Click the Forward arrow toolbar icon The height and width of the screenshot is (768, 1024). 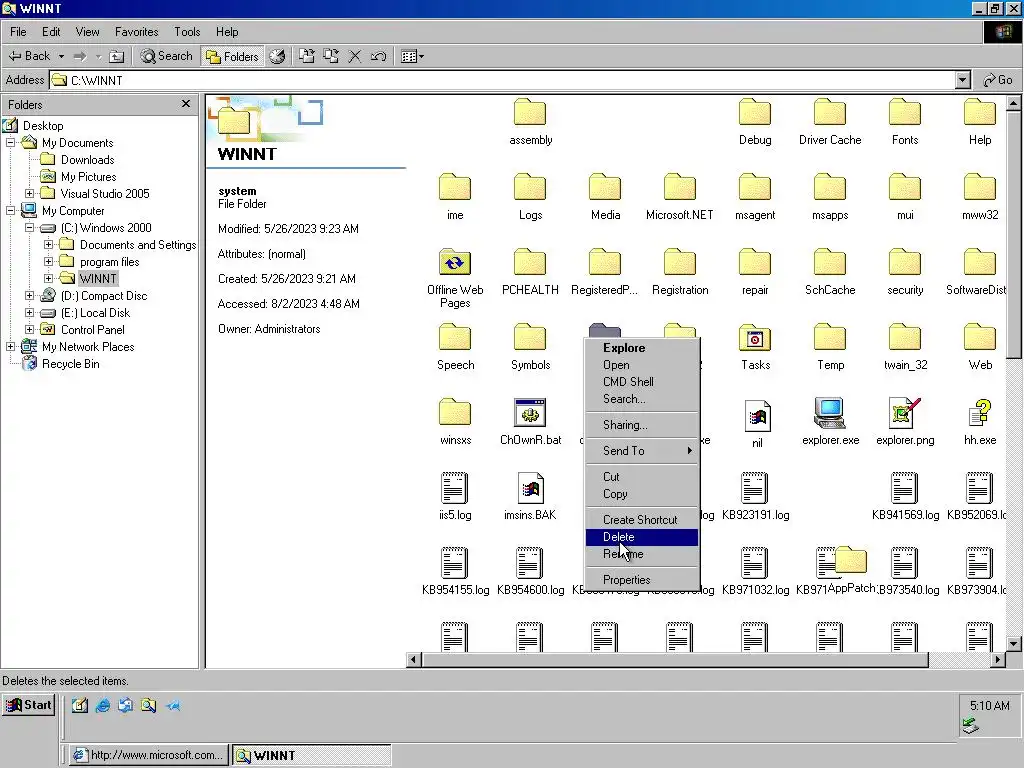(80, 57)
